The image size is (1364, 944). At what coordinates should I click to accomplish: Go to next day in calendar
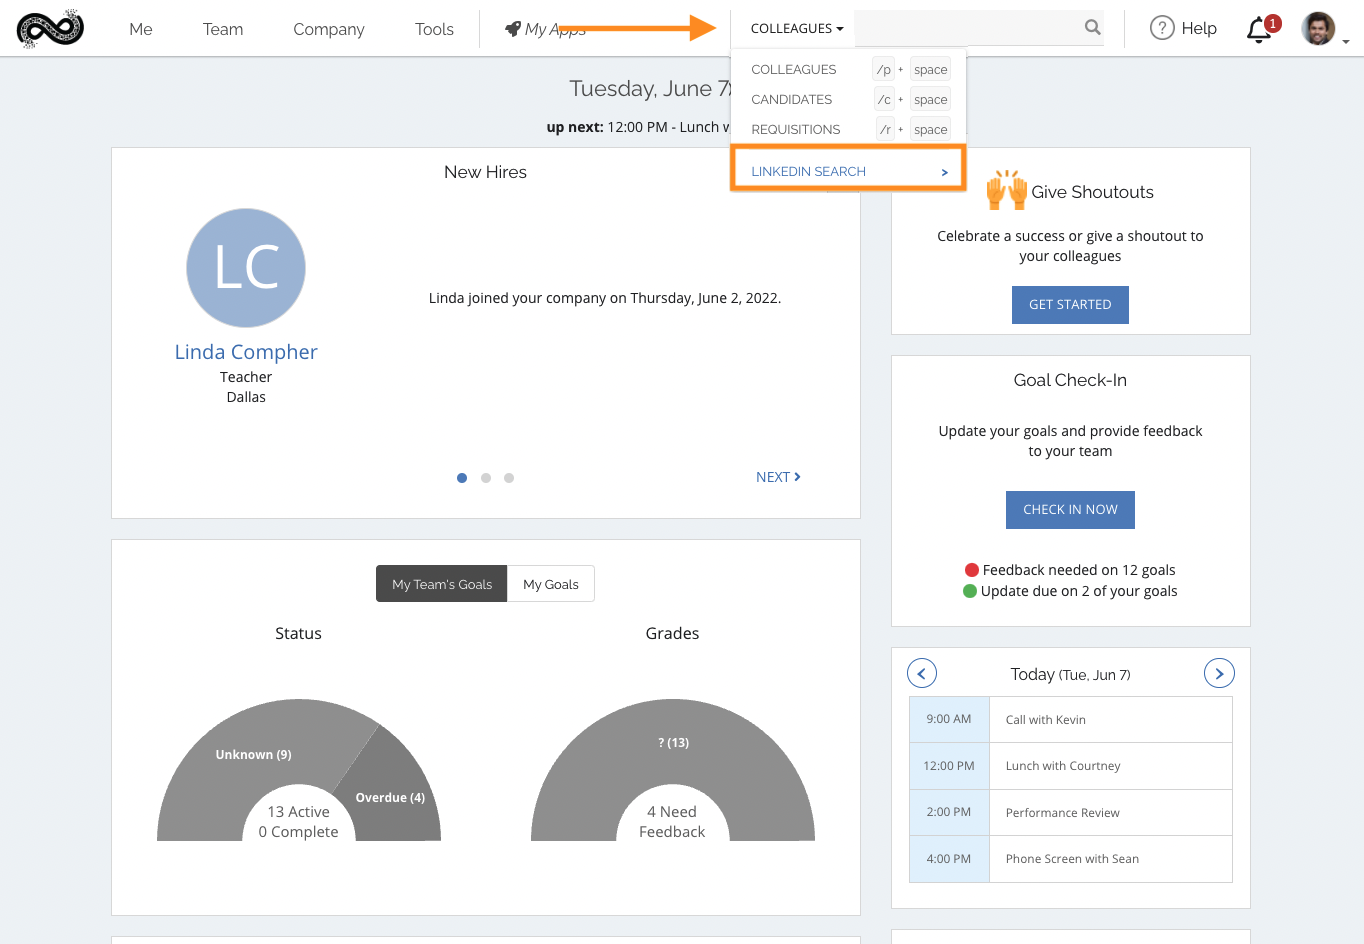pyautogui.click(x=1219, y=673)
